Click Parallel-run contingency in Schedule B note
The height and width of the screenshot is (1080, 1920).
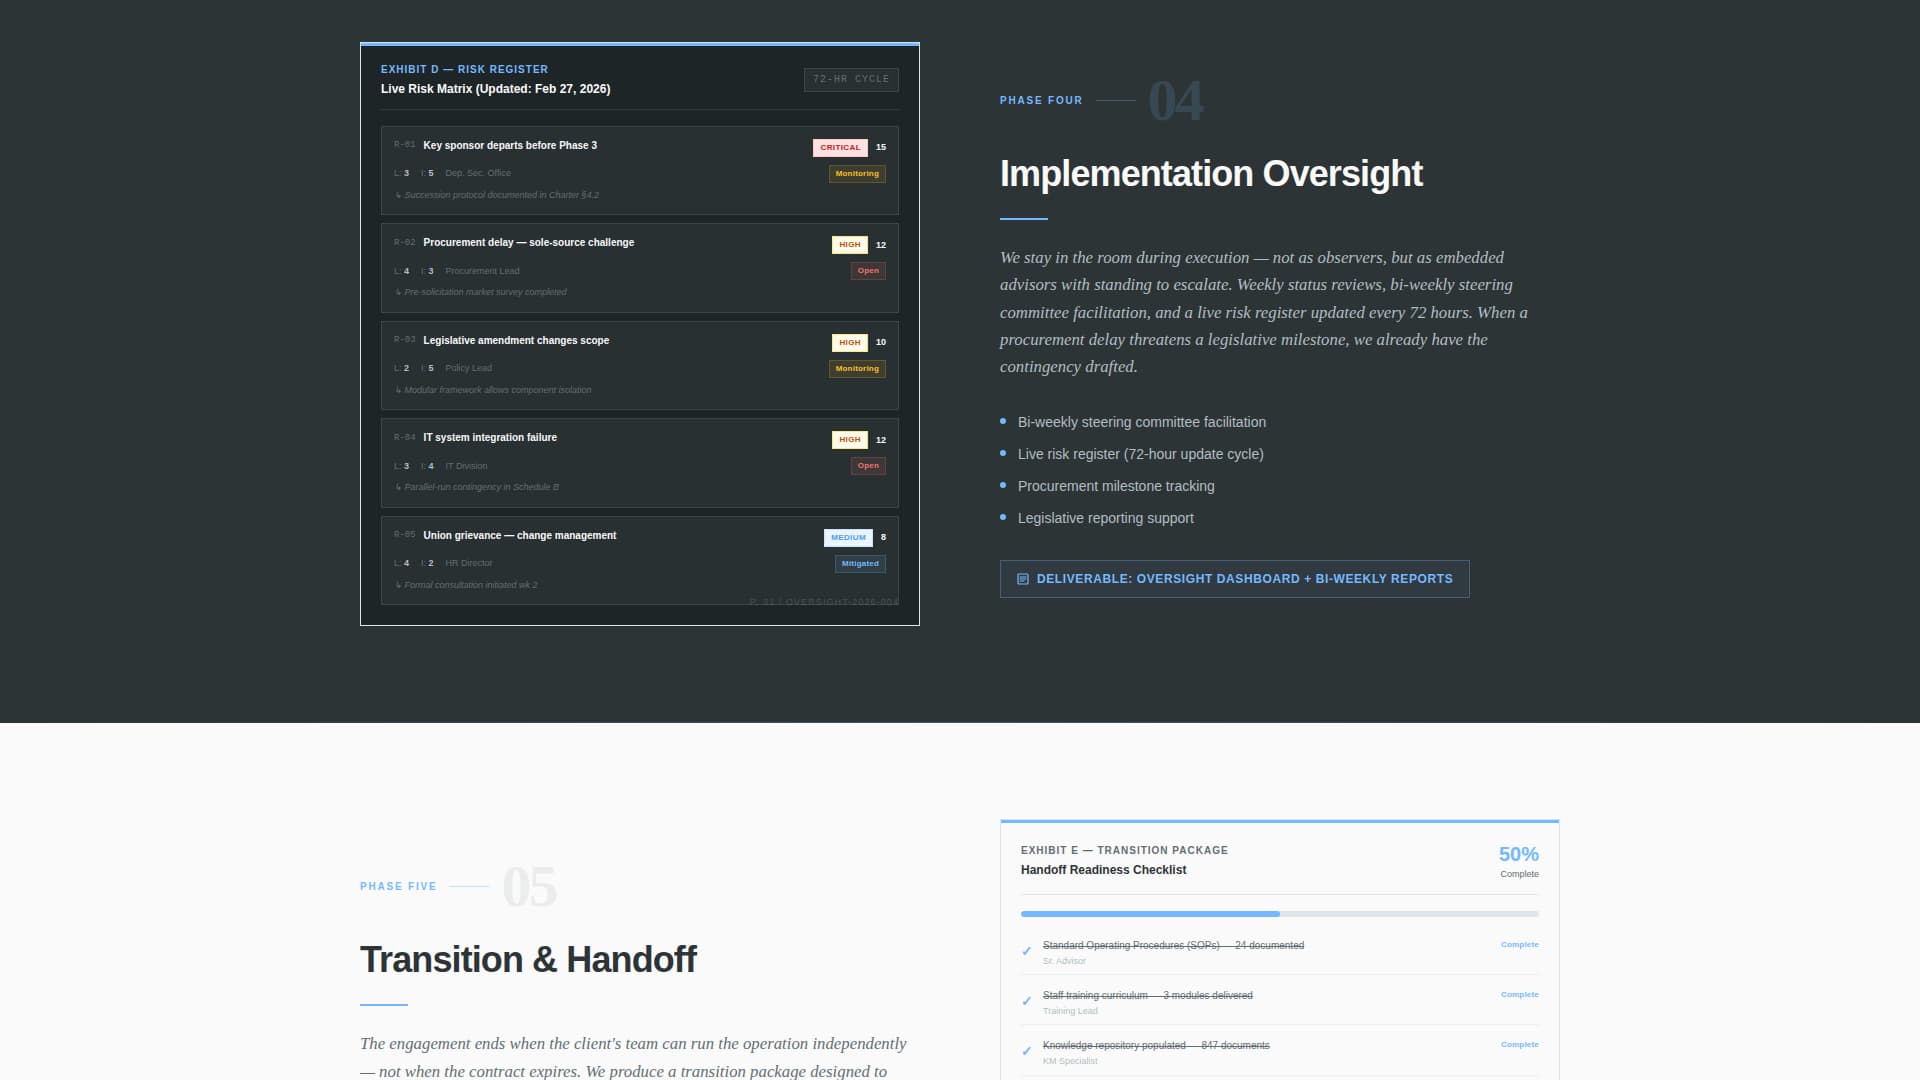[x=477, y=488]
